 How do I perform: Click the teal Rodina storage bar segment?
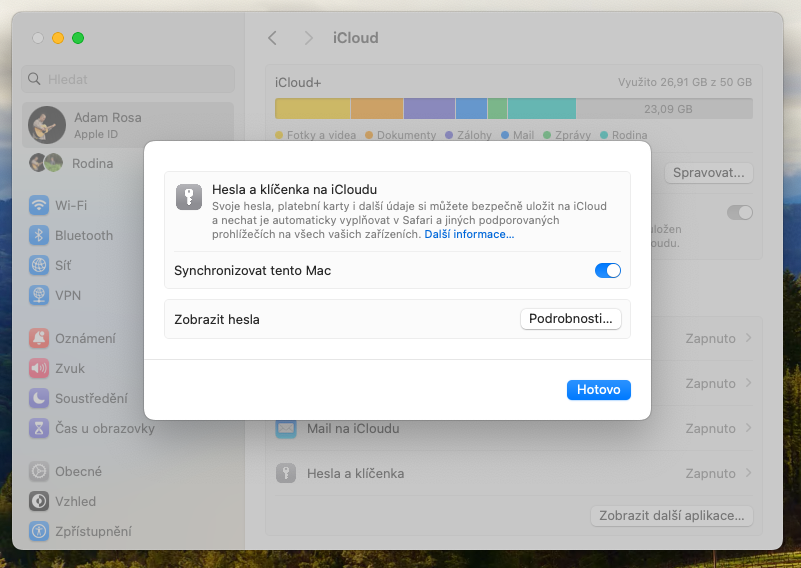click(x=541, y=109)
